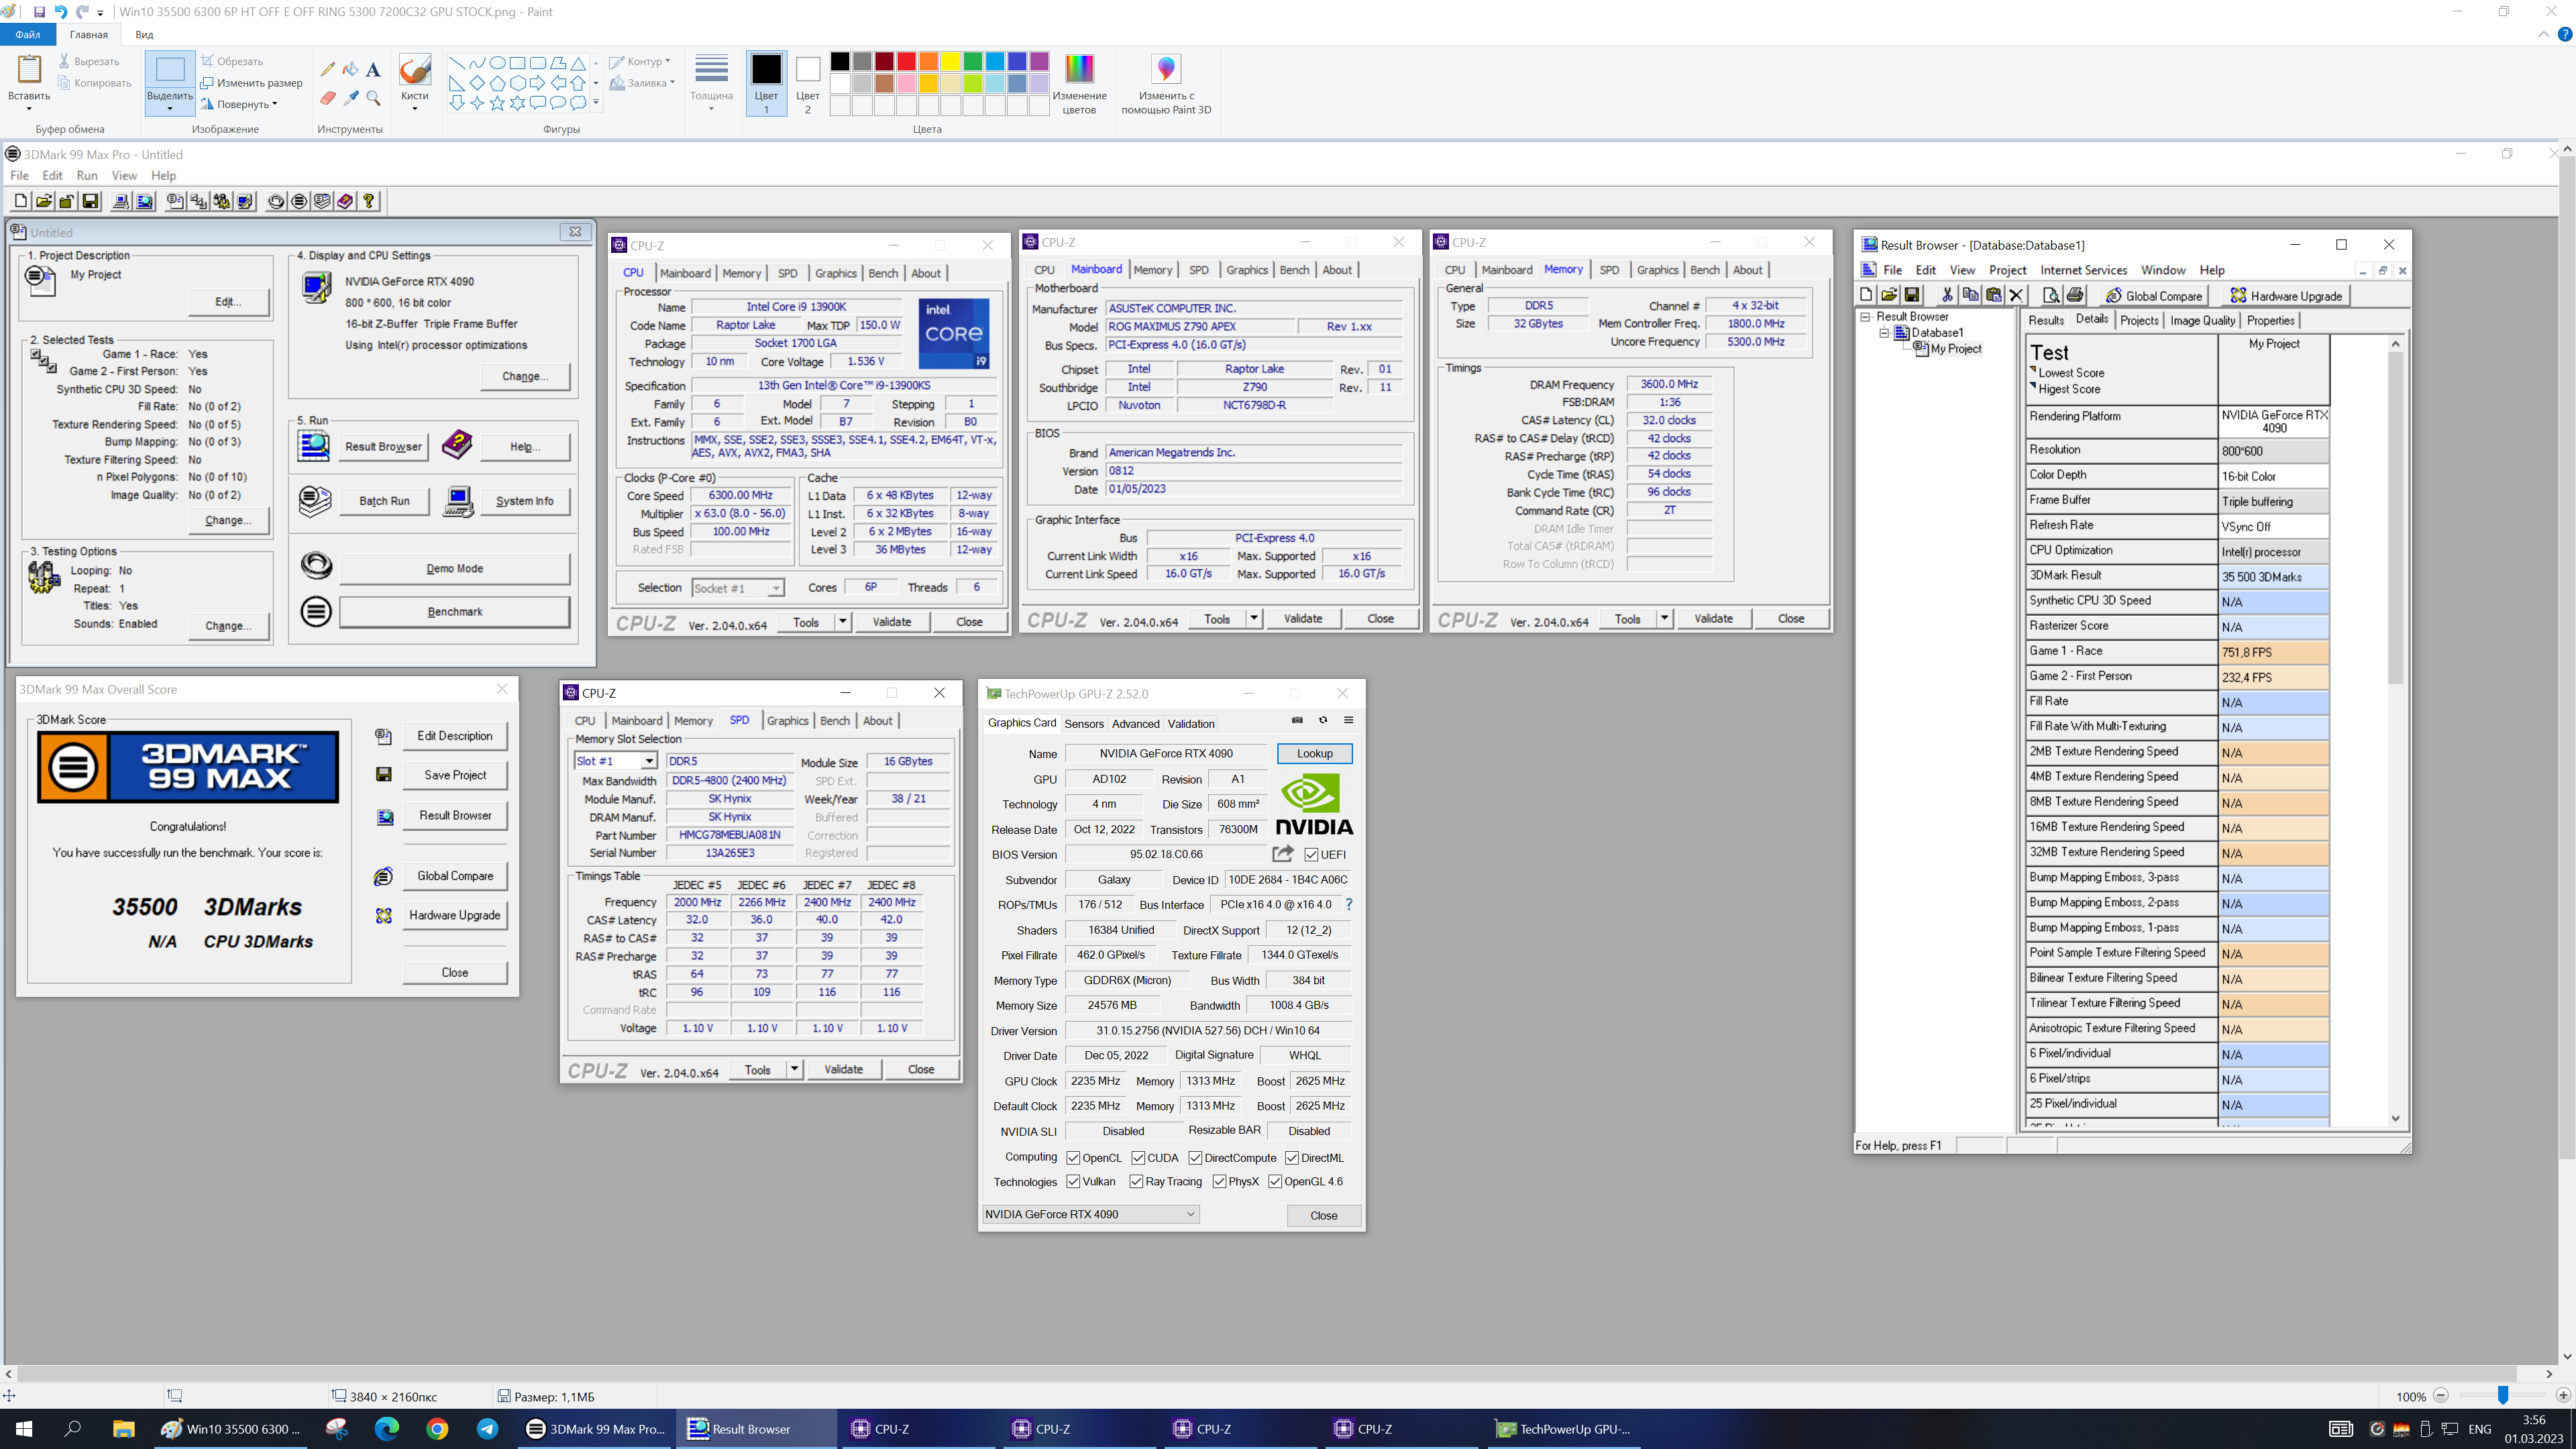Click the open folder icon in 3DMark toolbar

[x=43, y=201]
